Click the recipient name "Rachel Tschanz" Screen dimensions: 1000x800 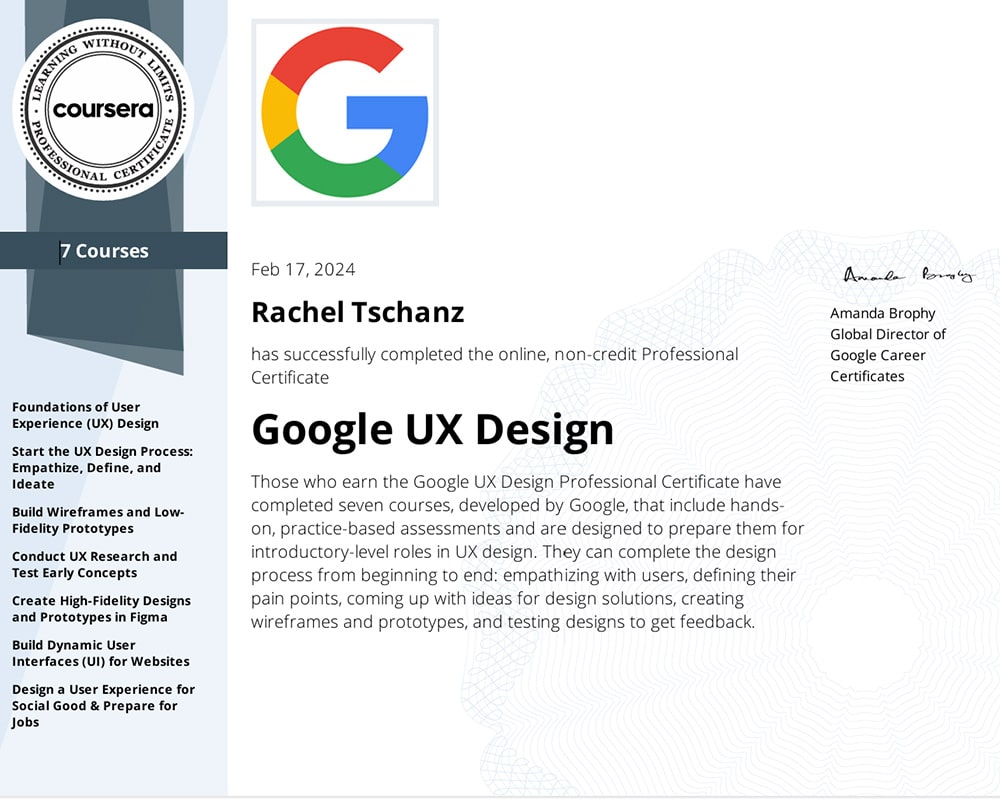pyautogui.click(x=357, y=312)
